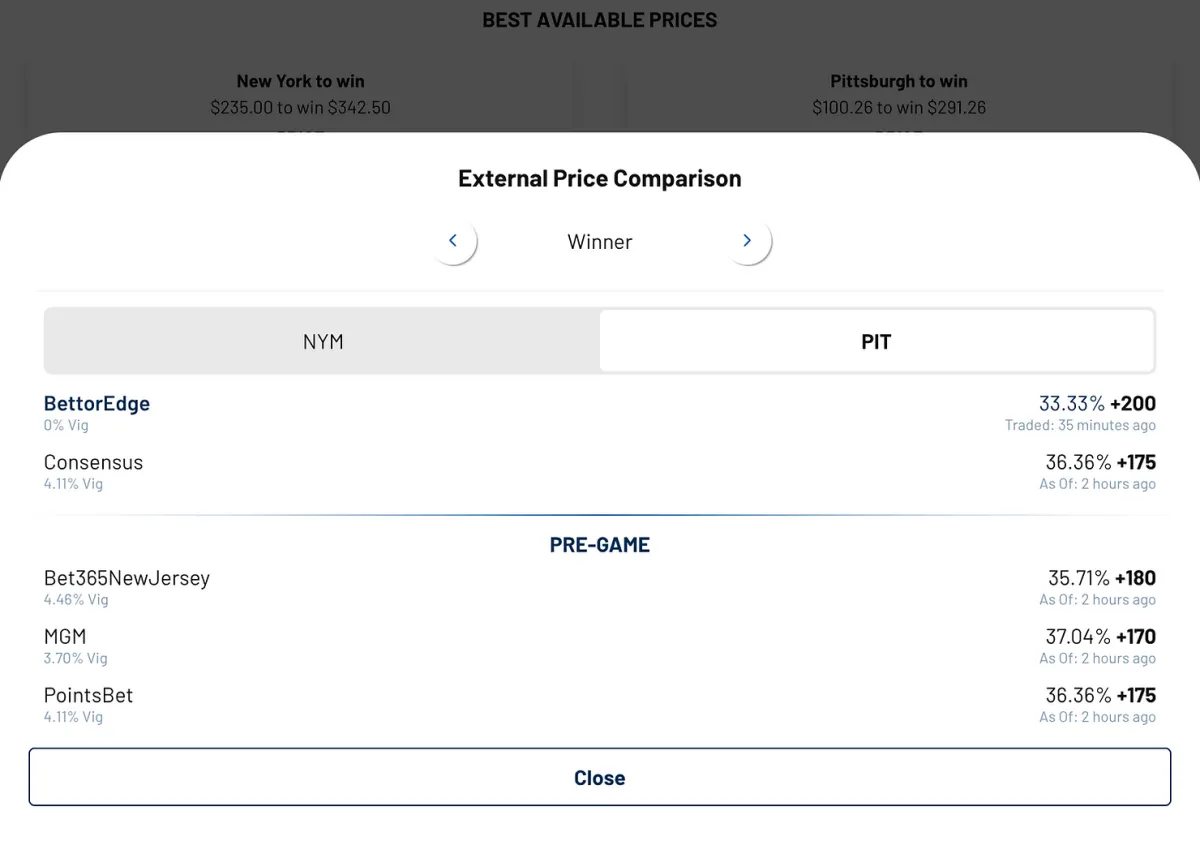Viewport: 1200px width, 858px height.
Task: Click the MGM +170 odds value
Action: [x=1136, y=636]
